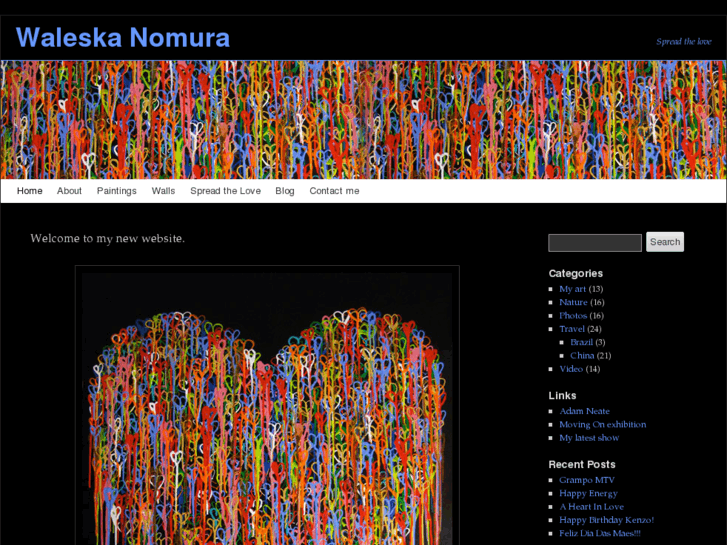Open the Nature category

tap(573, 302)
